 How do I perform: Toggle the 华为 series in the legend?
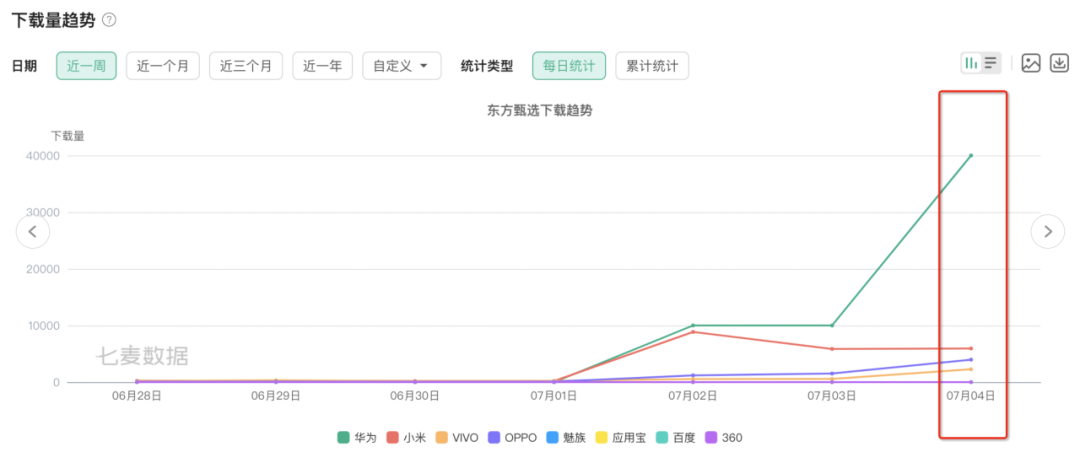(356, 438)
